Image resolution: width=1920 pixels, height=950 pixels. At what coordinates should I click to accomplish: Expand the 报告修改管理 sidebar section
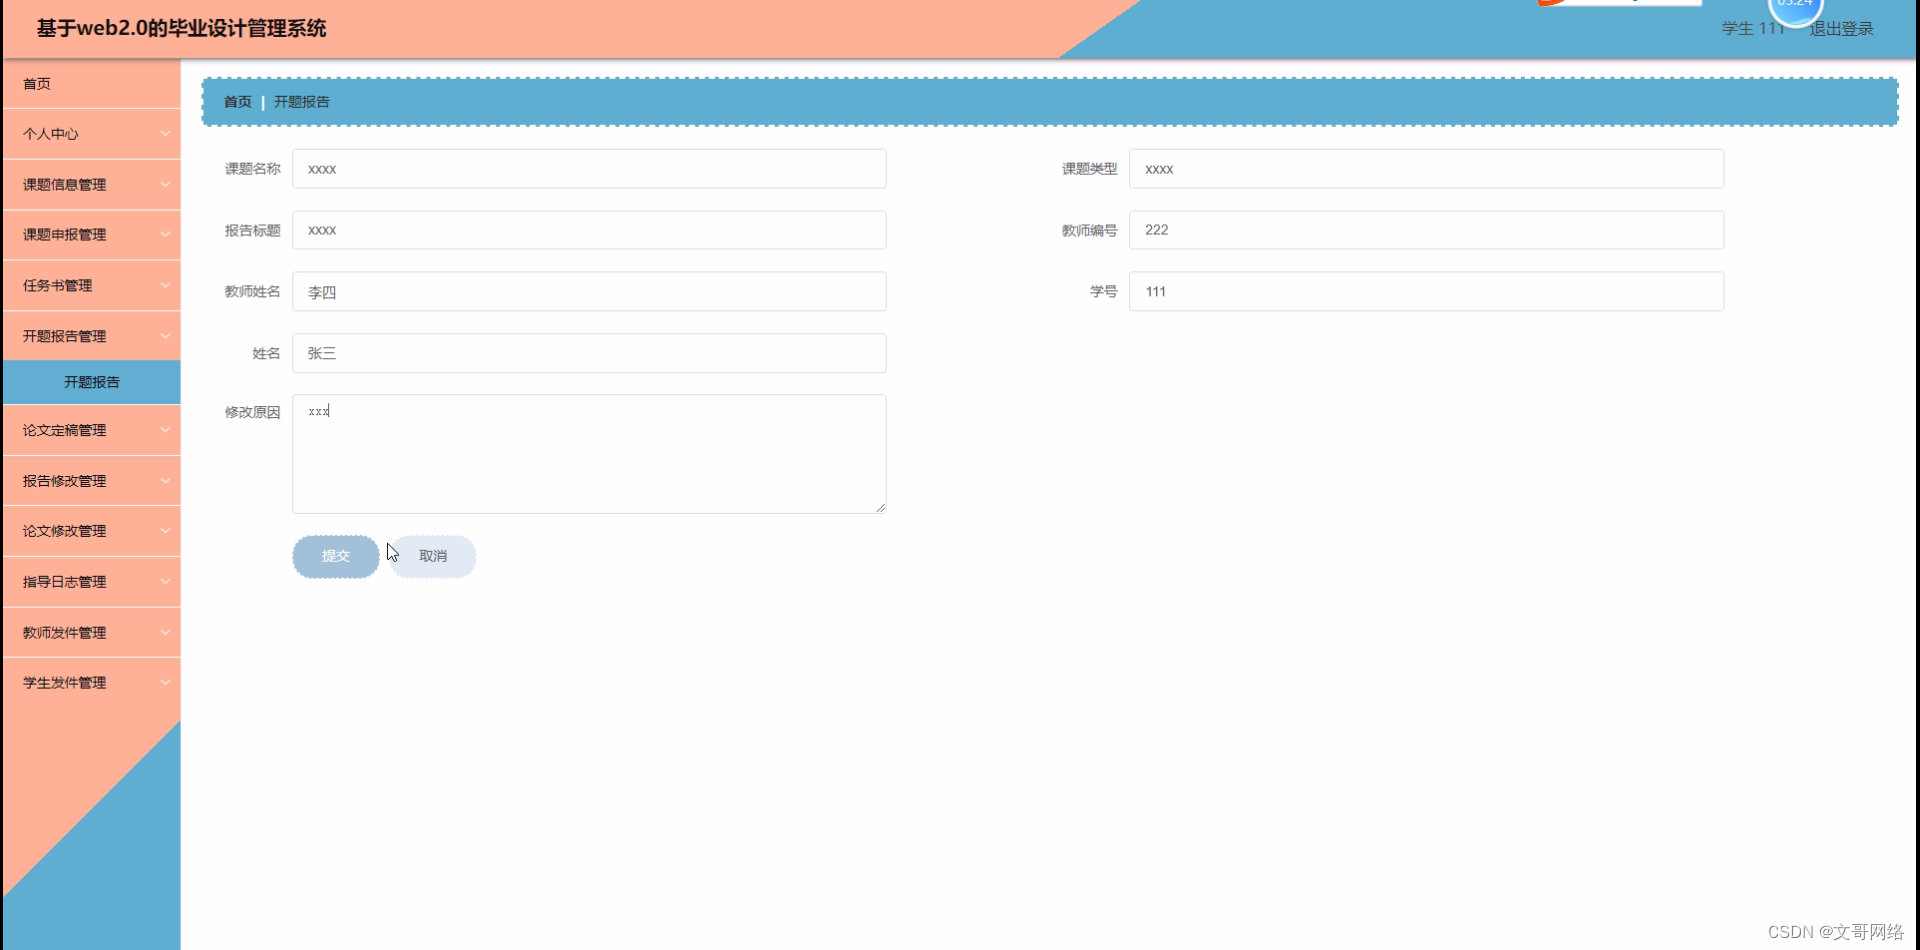(x=90, y=480)
